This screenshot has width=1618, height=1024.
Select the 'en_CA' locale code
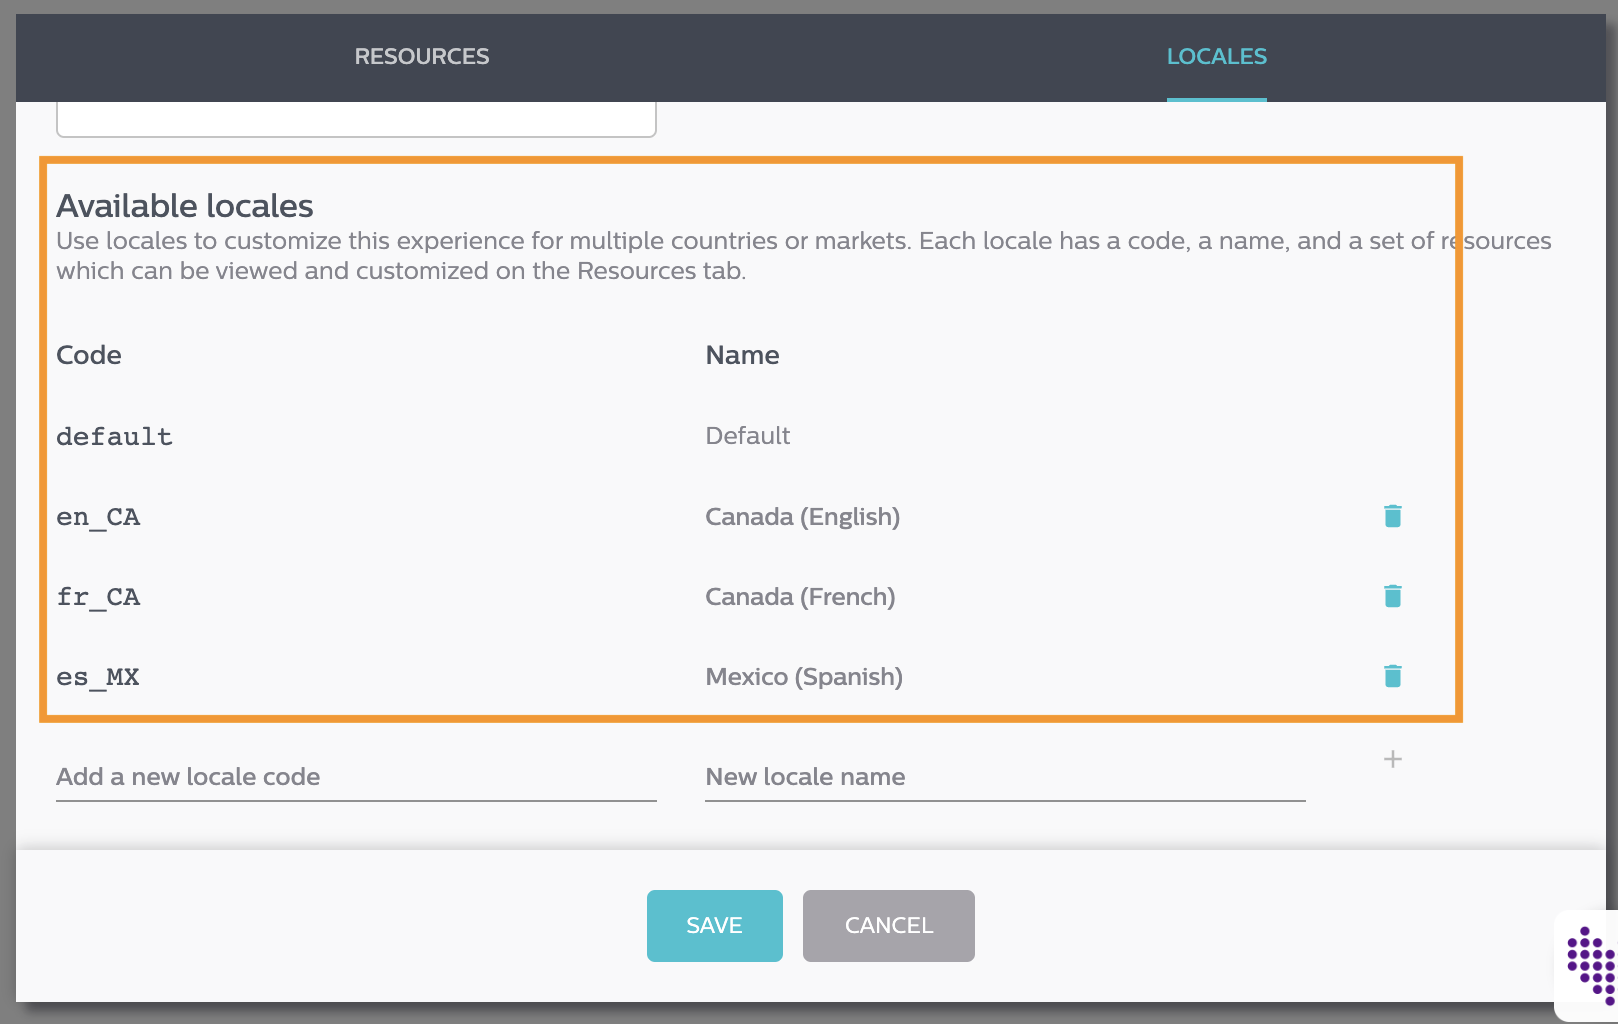tap(98, 517)
